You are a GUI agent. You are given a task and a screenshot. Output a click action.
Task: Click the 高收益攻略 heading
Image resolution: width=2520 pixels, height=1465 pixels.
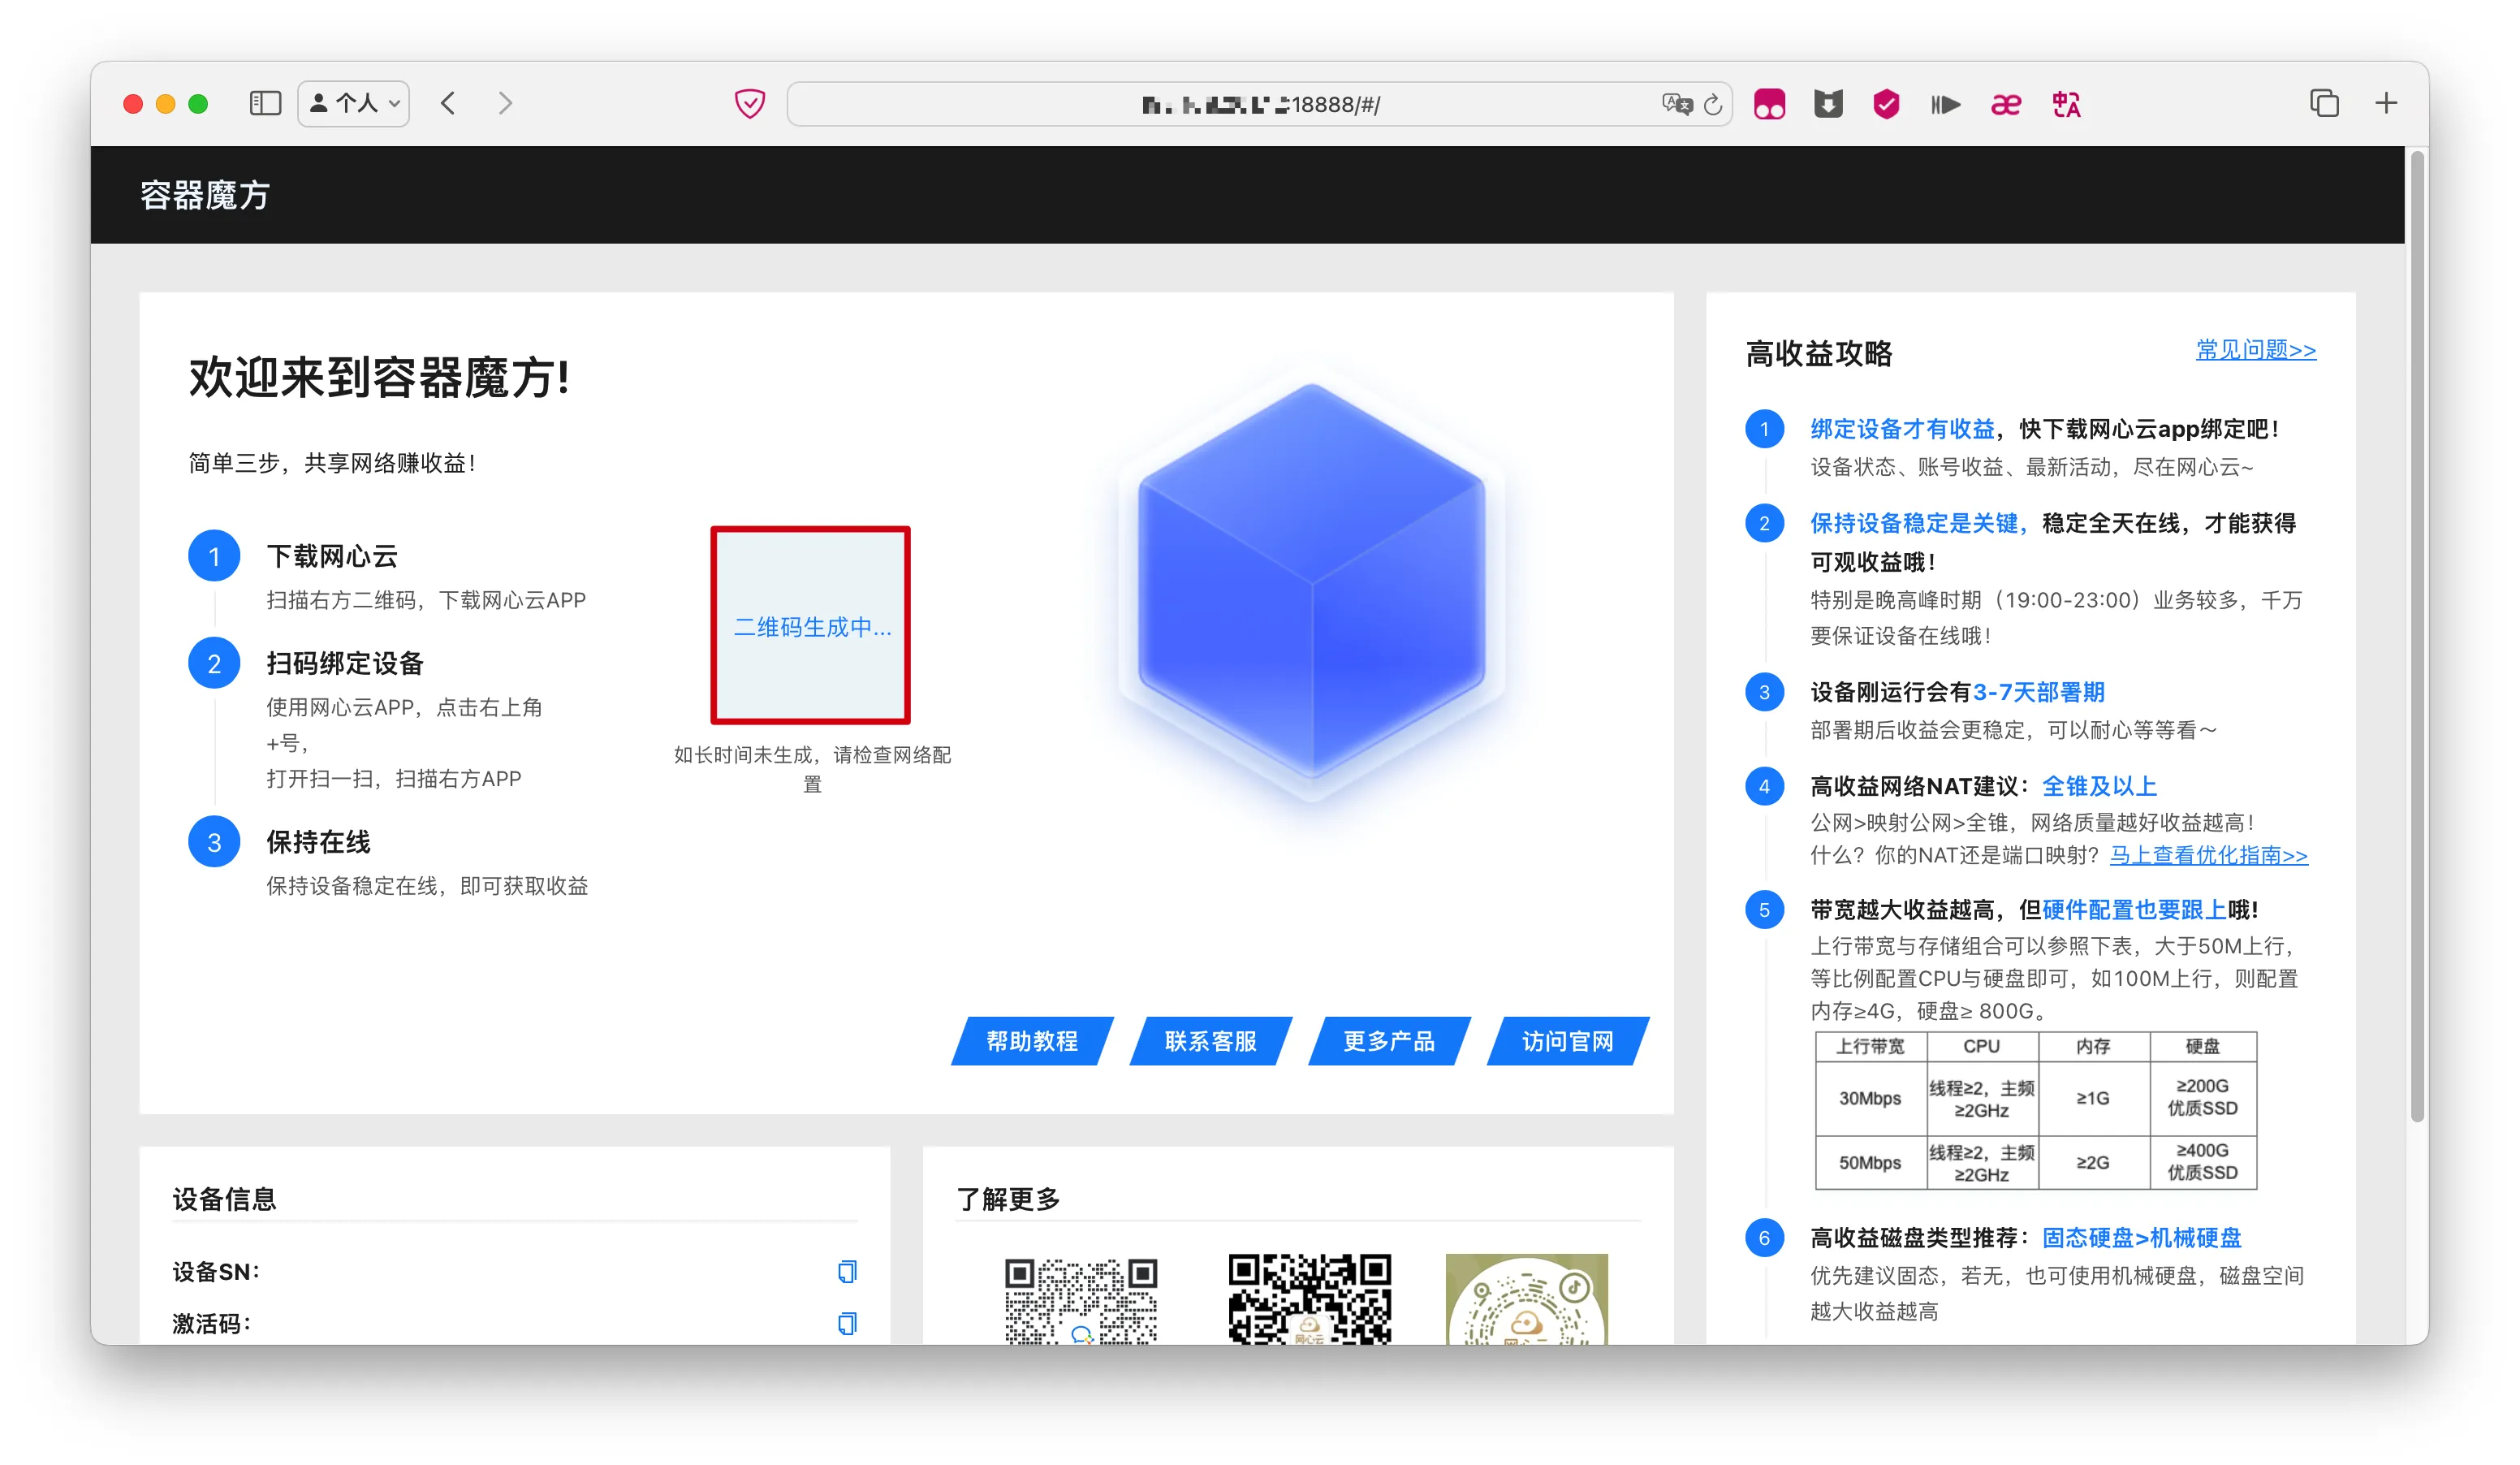[x=1819, y=354]
